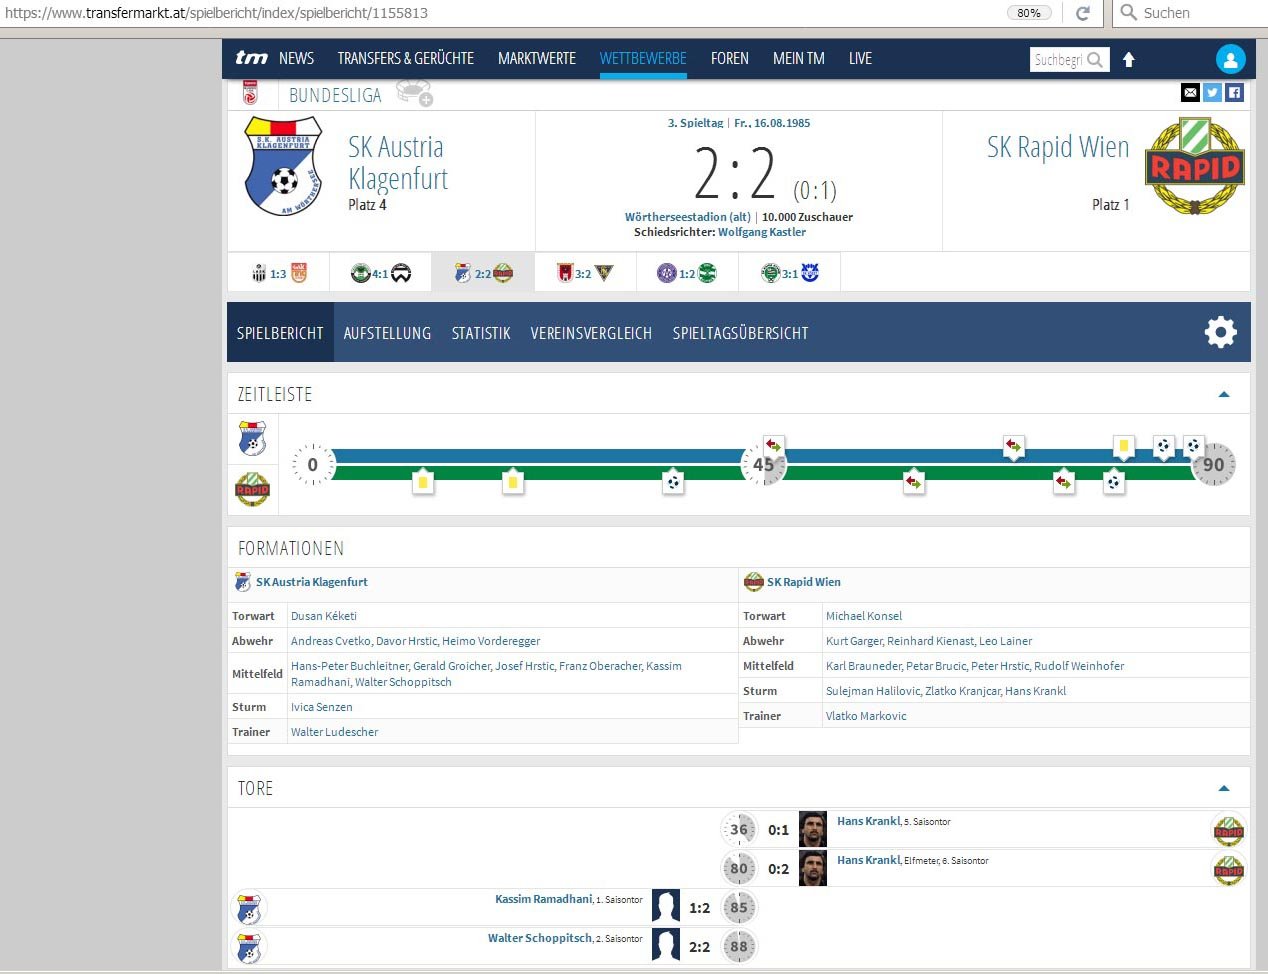Click Hans Krankl's photo in the 0:1 row
Image resolution: width=1268 pixels, height=974 pixels.
813,829
